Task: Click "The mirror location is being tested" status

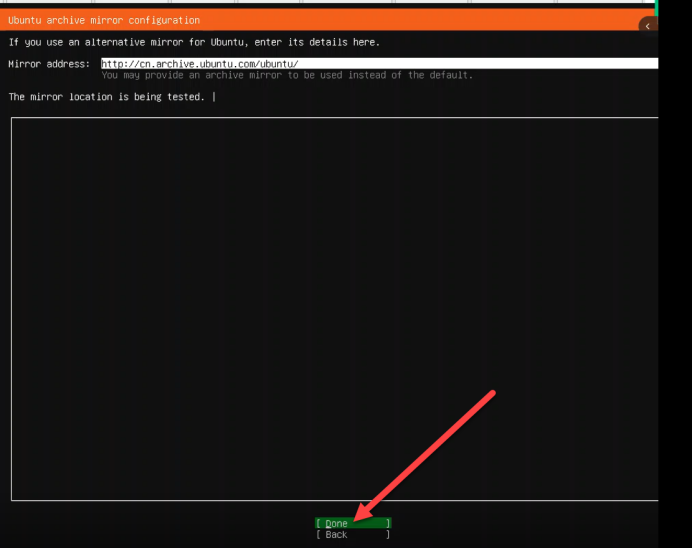Action: [x=106, y=97]
